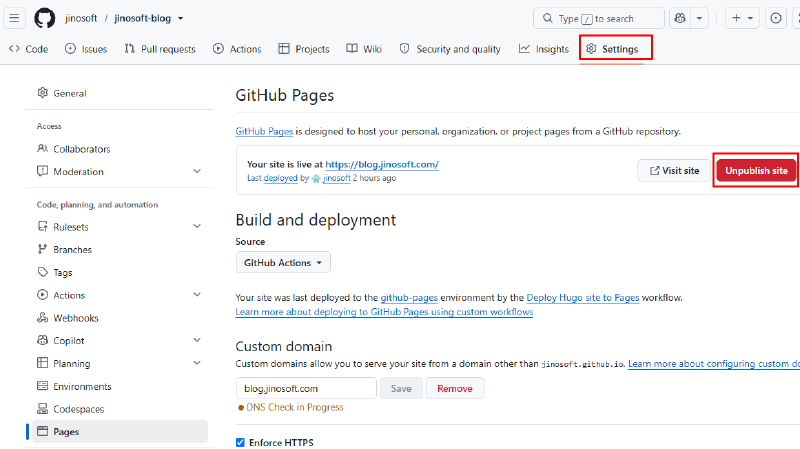Click the Rulesets icon in sidebar
This screenshot has height=449, width=800.
42,226
